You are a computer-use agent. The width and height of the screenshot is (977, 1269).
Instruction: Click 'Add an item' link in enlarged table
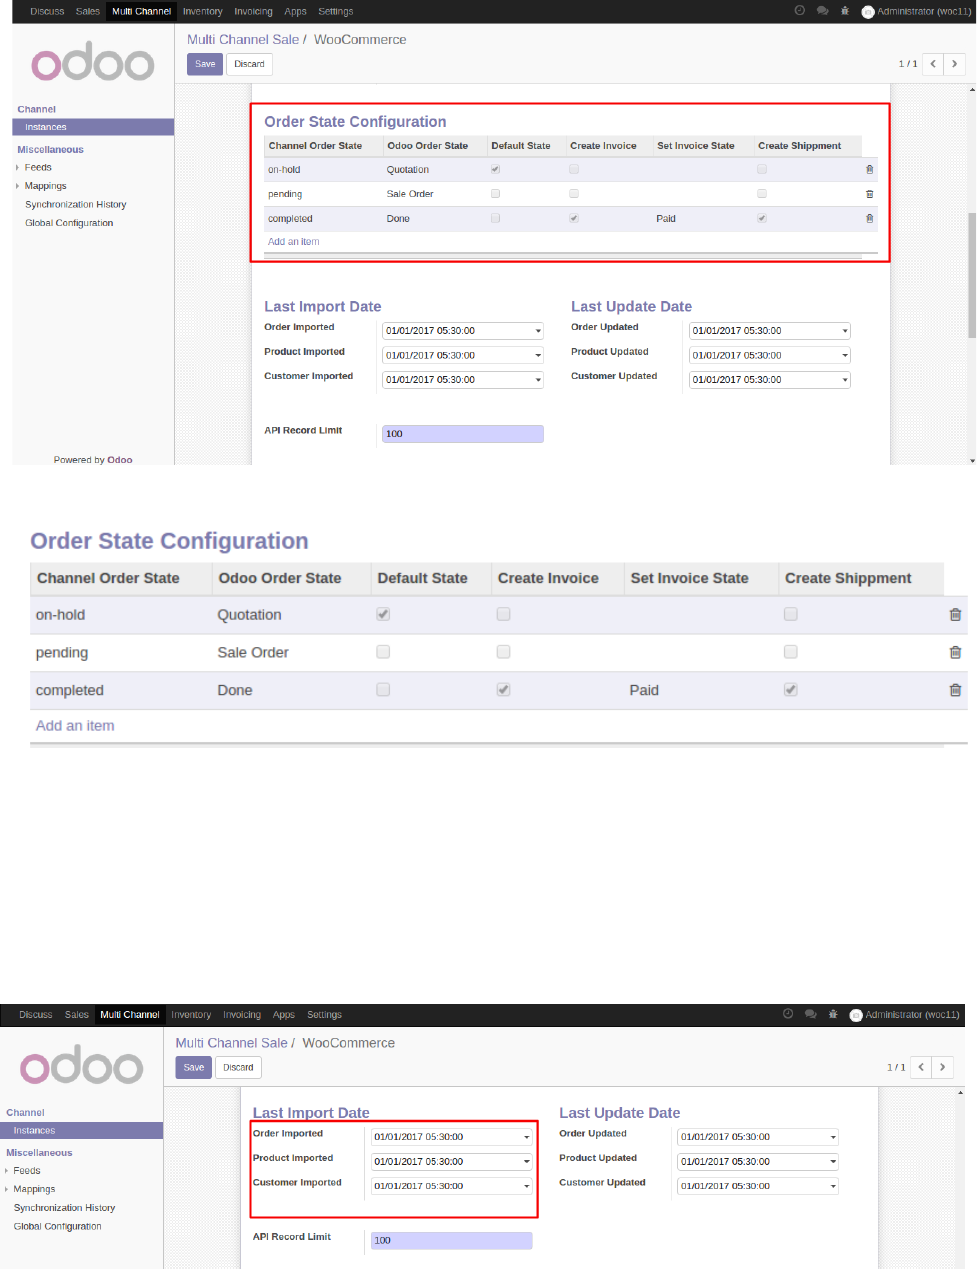pyautogui.click(x=75, y=726)
